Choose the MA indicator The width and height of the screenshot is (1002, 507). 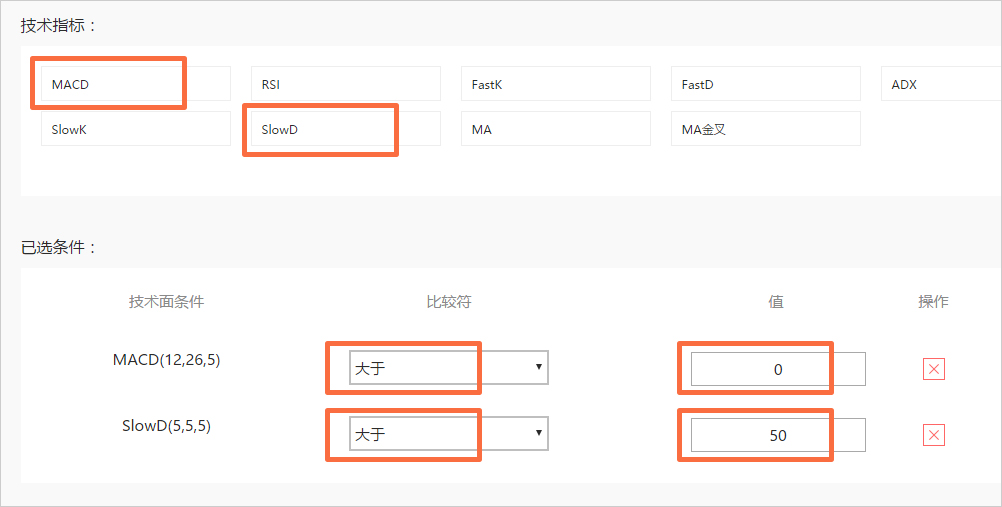(x=555, y=129)
